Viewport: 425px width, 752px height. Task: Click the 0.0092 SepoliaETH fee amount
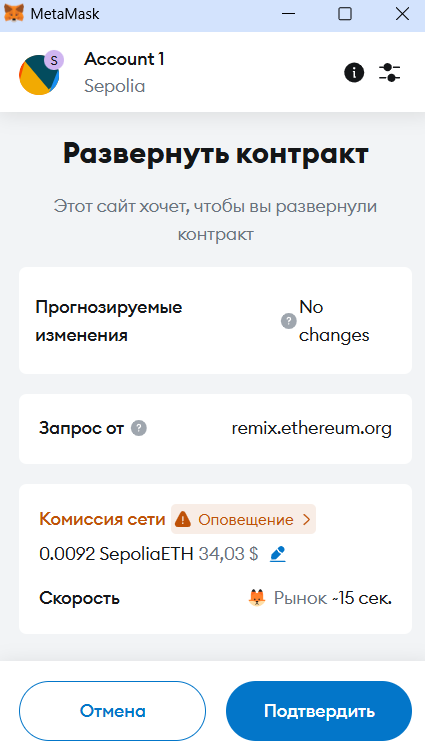(116, 554)
